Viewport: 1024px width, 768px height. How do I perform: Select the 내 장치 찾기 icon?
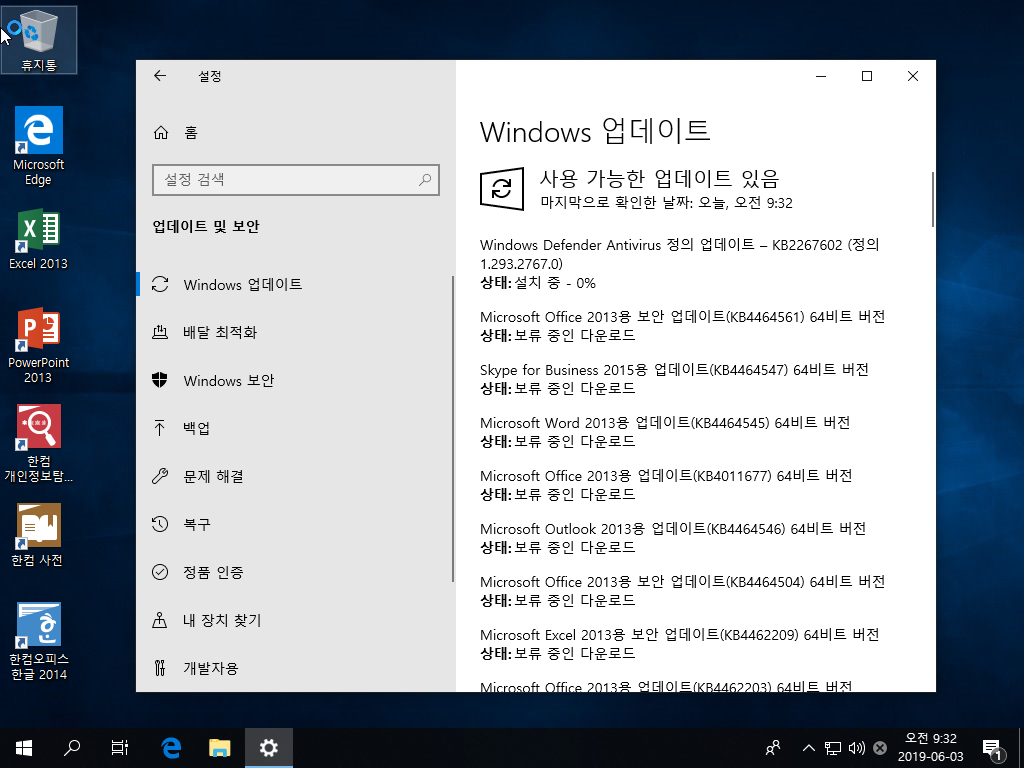160,620
